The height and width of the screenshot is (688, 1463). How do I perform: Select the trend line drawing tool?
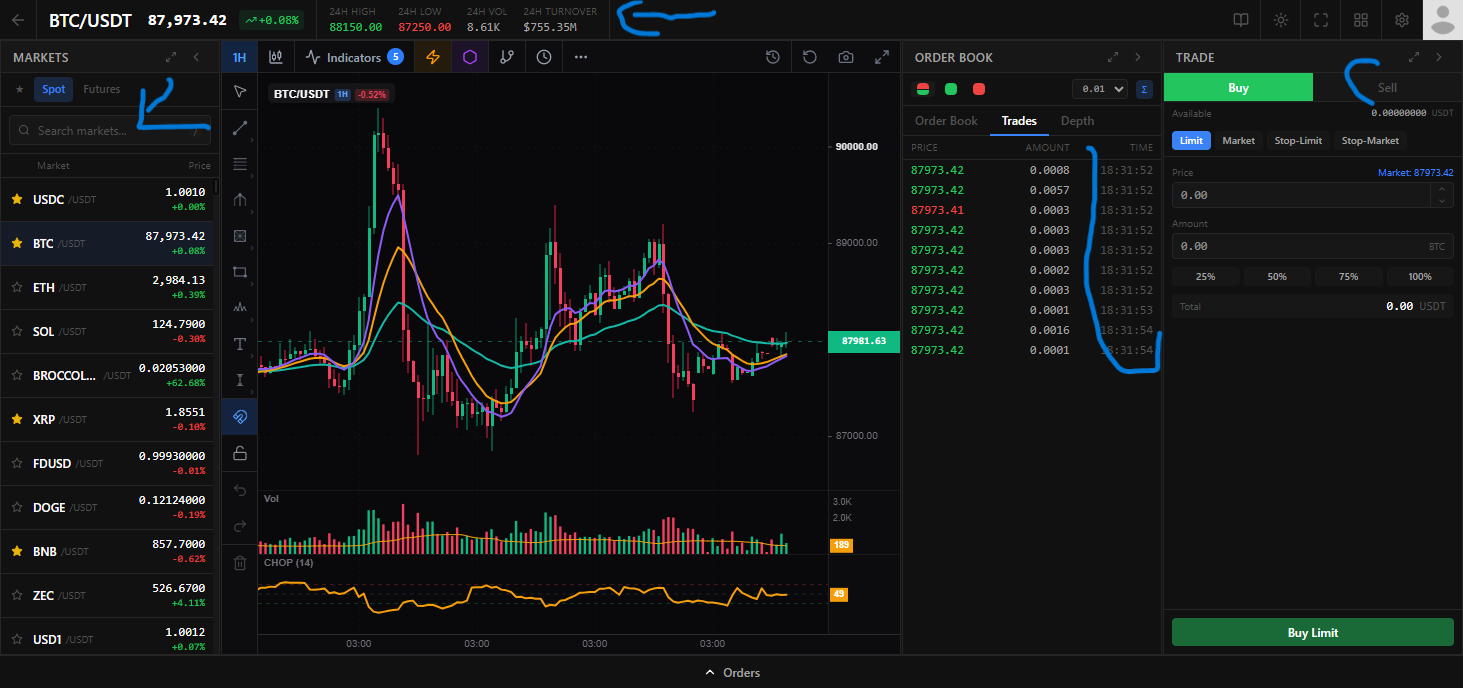pyautogui.click(x=239, y=128)
